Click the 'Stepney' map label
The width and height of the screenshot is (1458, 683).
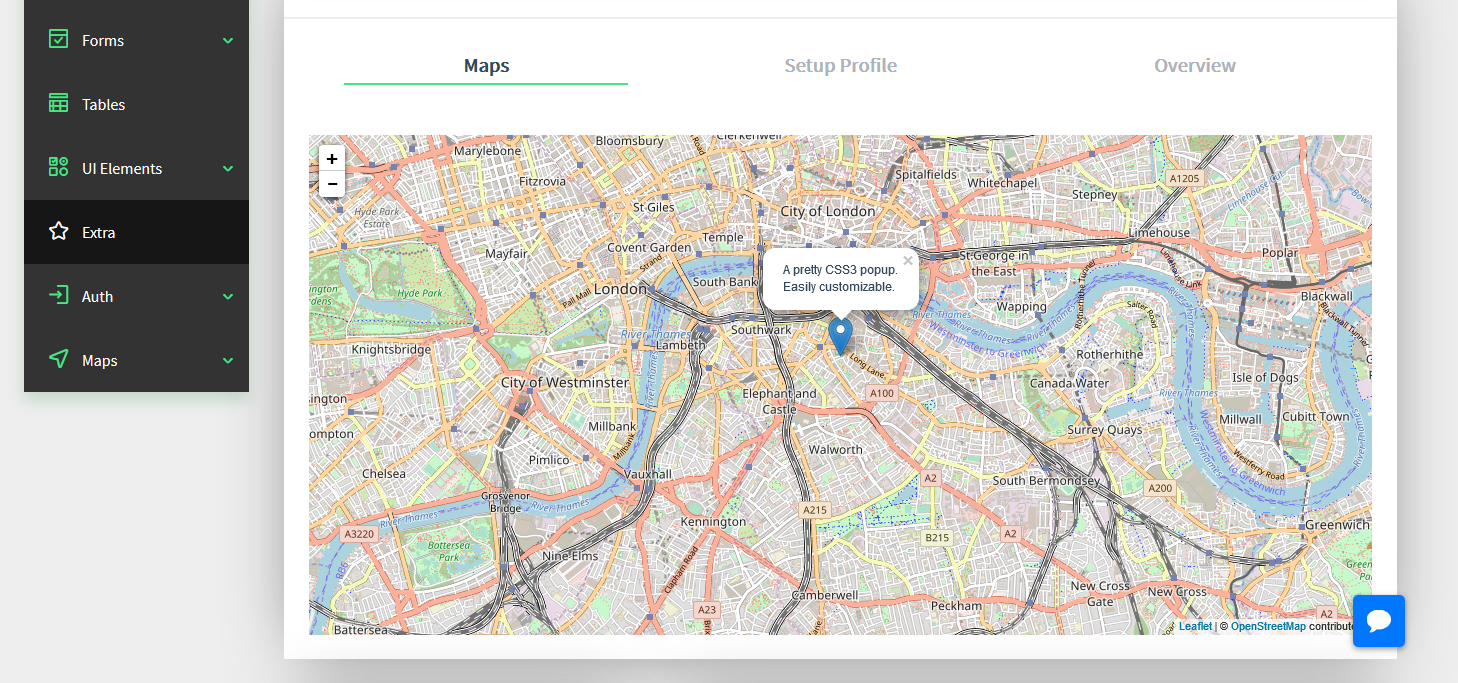[x=1094, y=195]
